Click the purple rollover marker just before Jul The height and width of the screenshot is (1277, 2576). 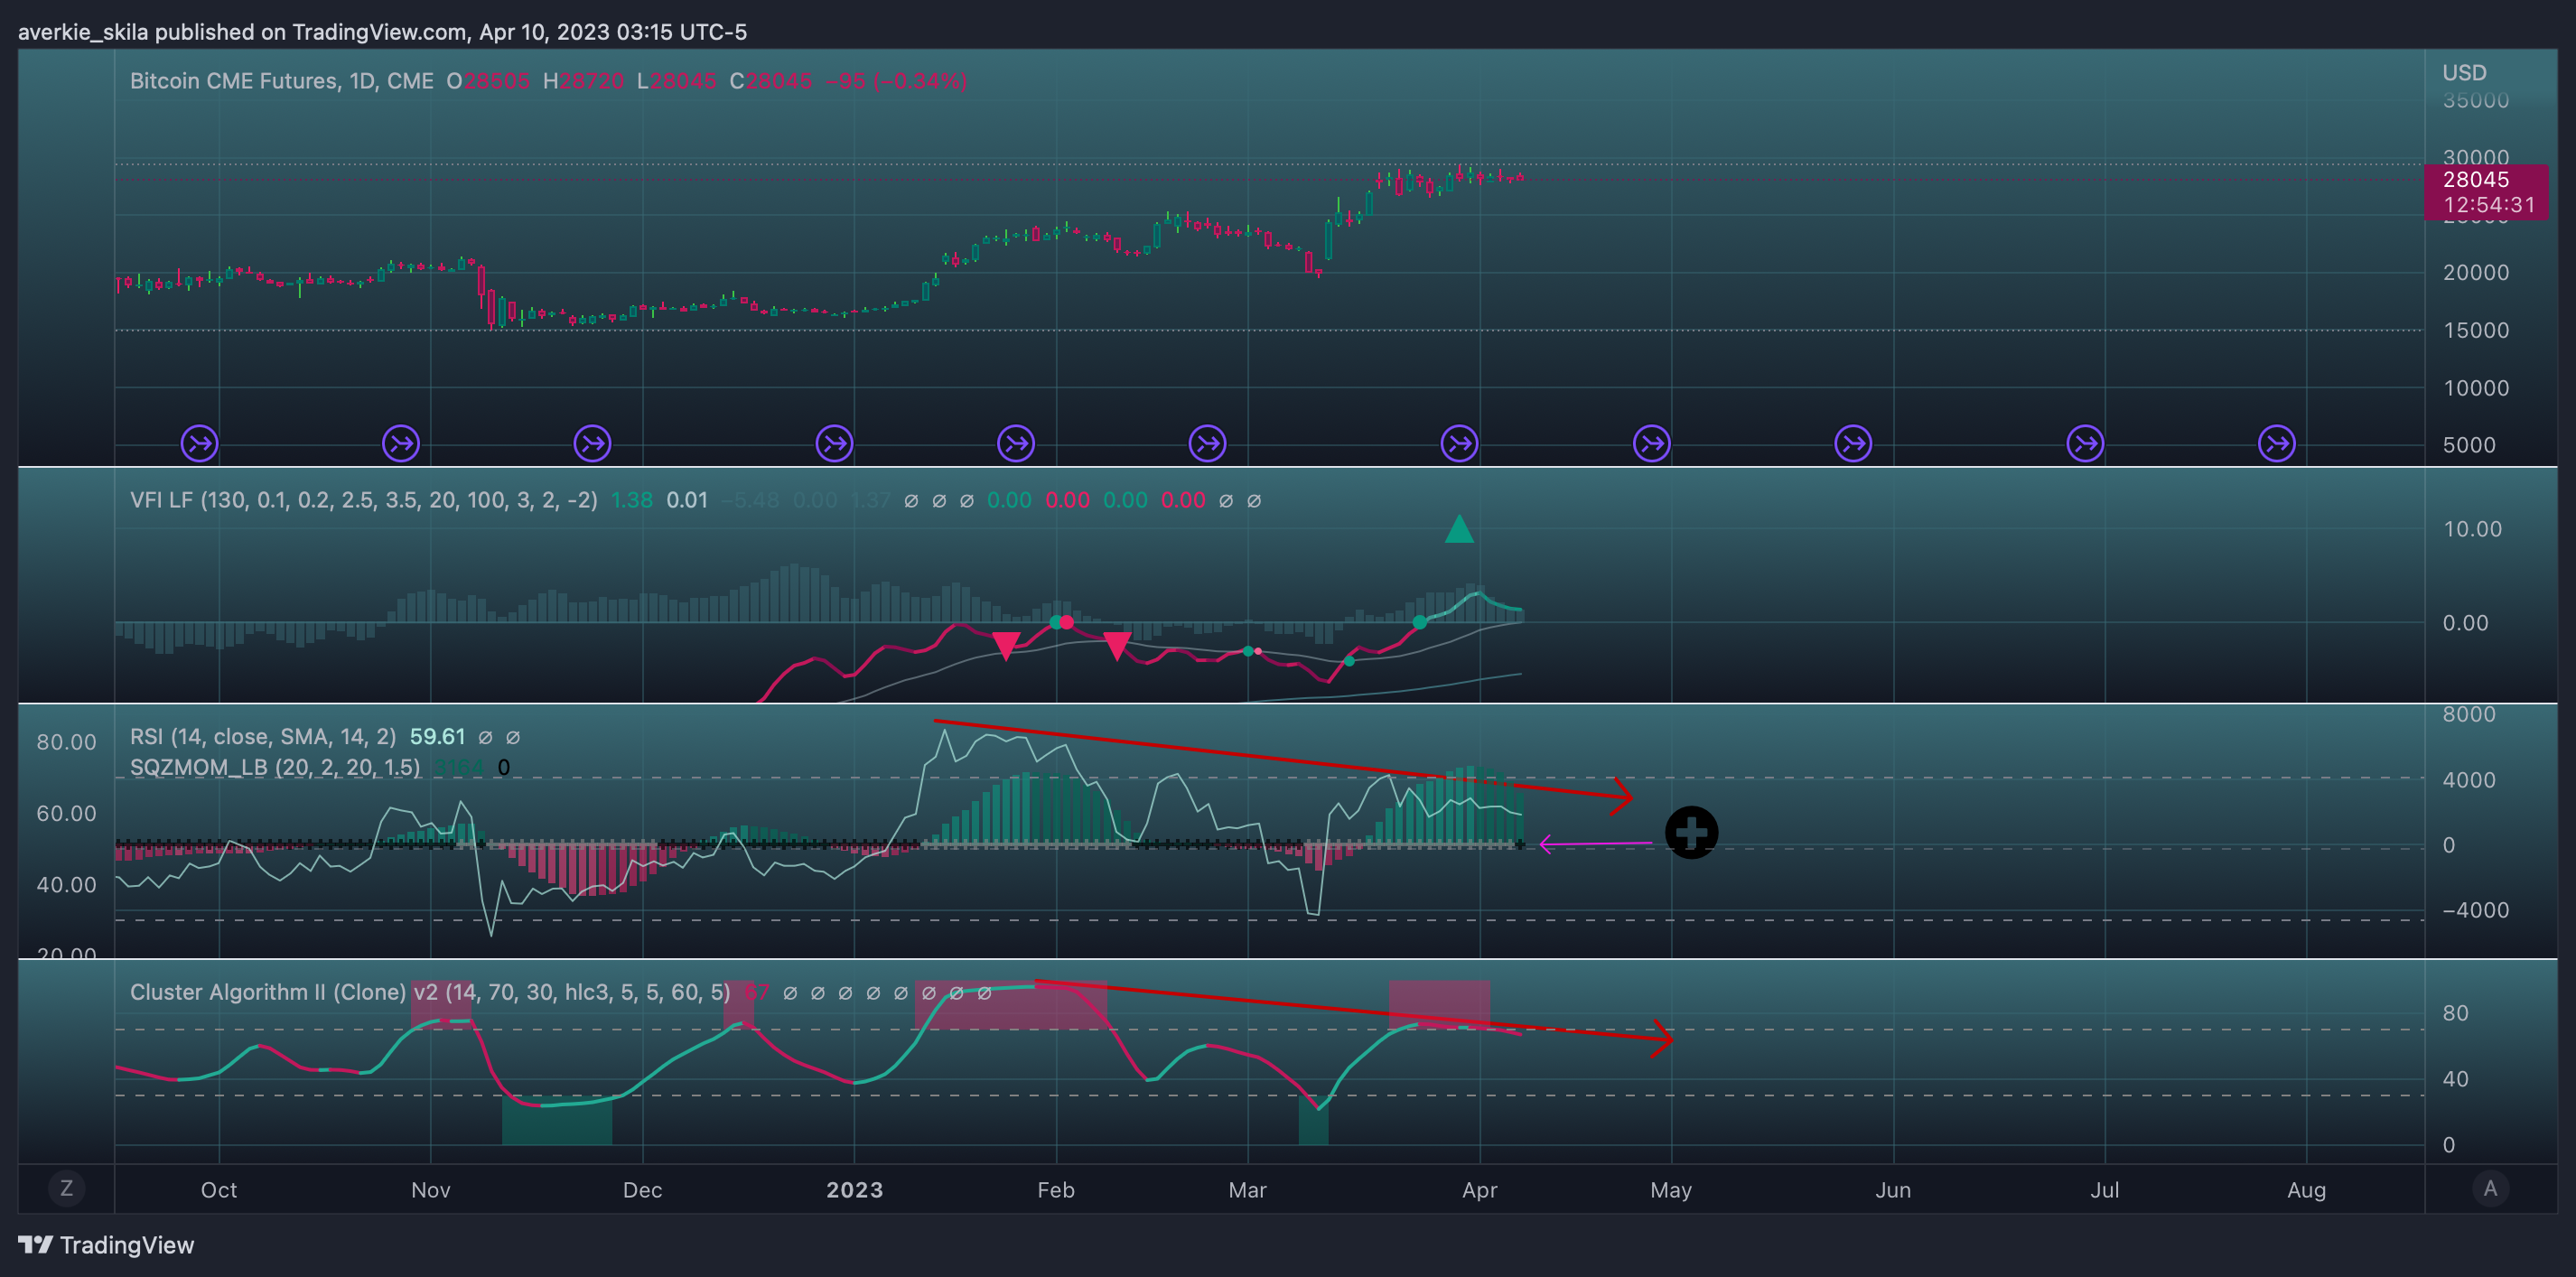[x=2086, y=443]
